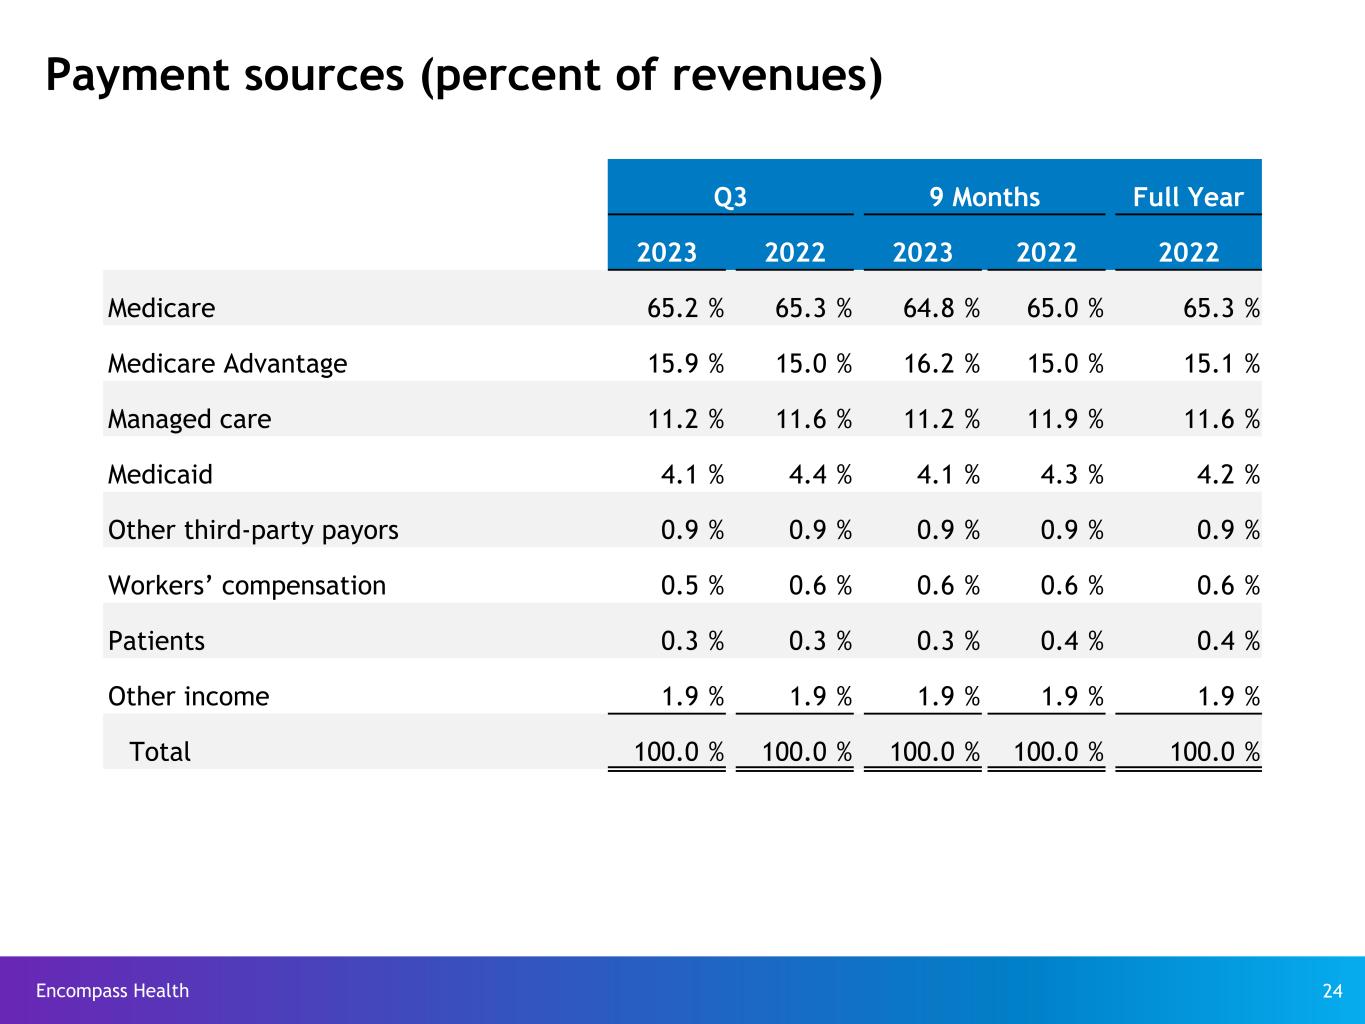Select the Medicare row label
Screen dimensions: 1365x1024
point(161,308)
